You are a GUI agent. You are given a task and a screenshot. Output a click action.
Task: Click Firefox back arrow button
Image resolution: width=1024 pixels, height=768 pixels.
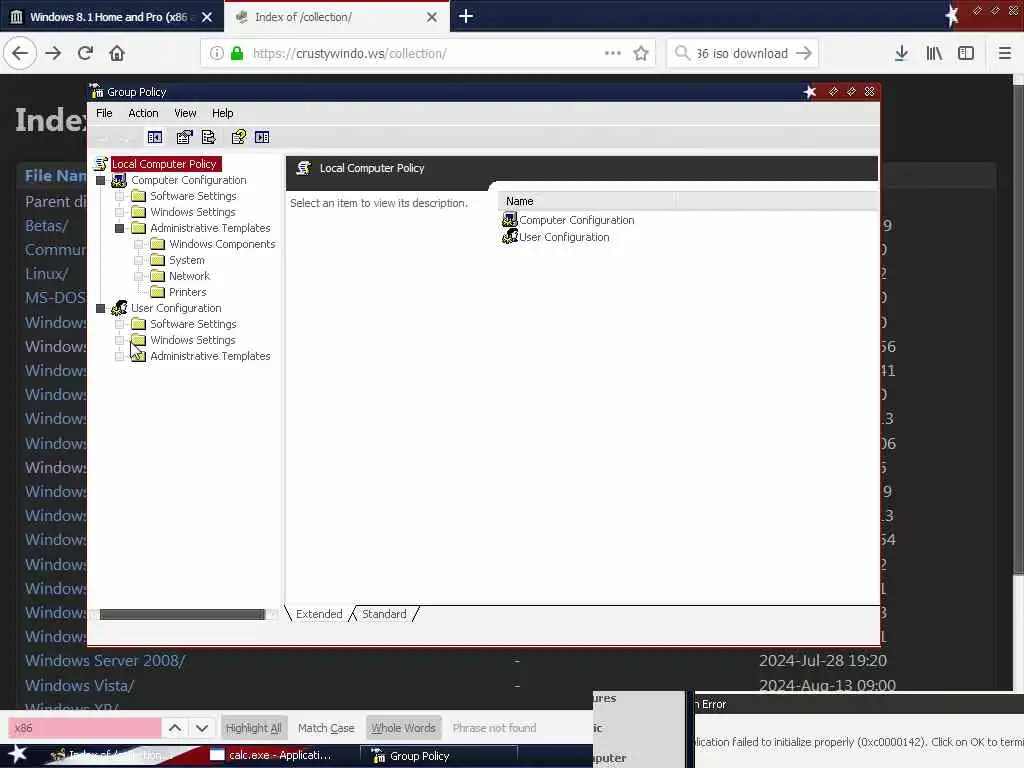click(20, 53)
